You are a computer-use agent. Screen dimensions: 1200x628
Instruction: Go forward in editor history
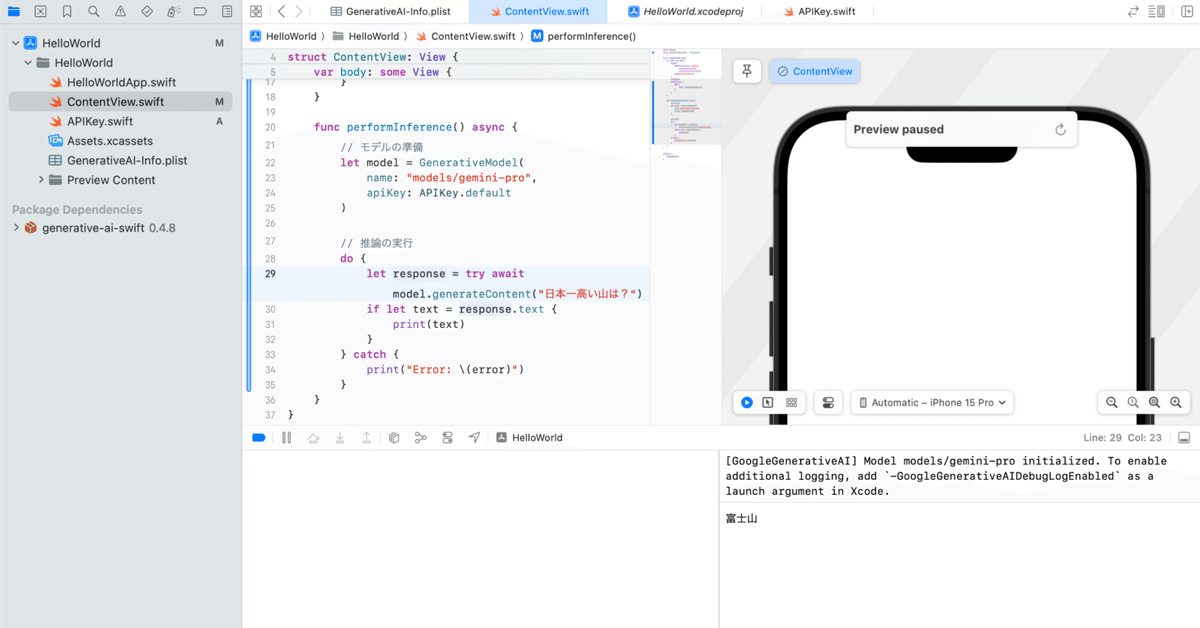[x=301, y=12]
